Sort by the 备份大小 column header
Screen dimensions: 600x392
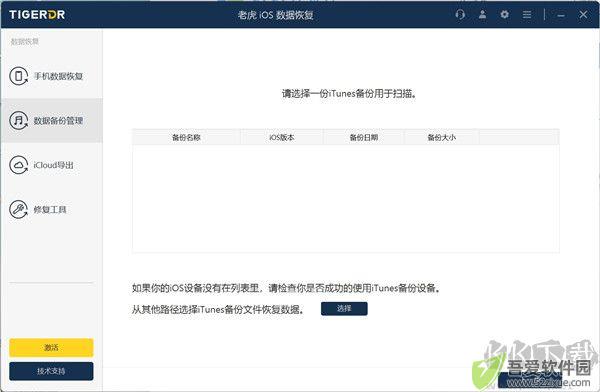(442, 137)
